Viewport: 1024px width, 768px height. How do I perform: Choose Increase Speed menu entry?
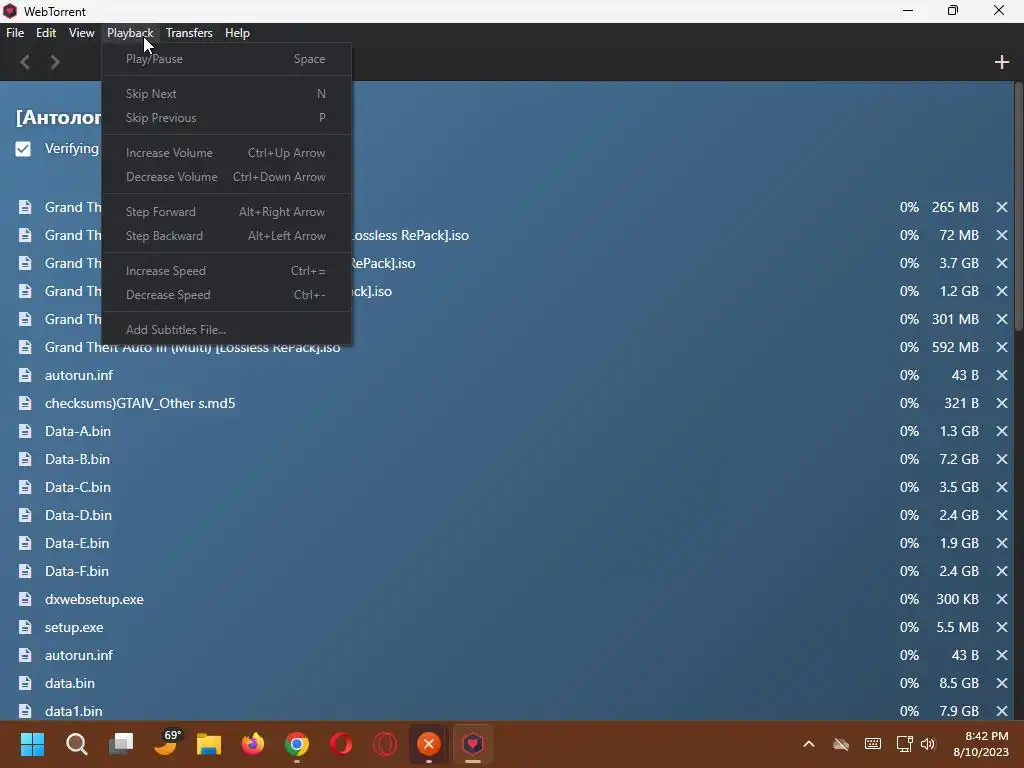tap(226, 271)
